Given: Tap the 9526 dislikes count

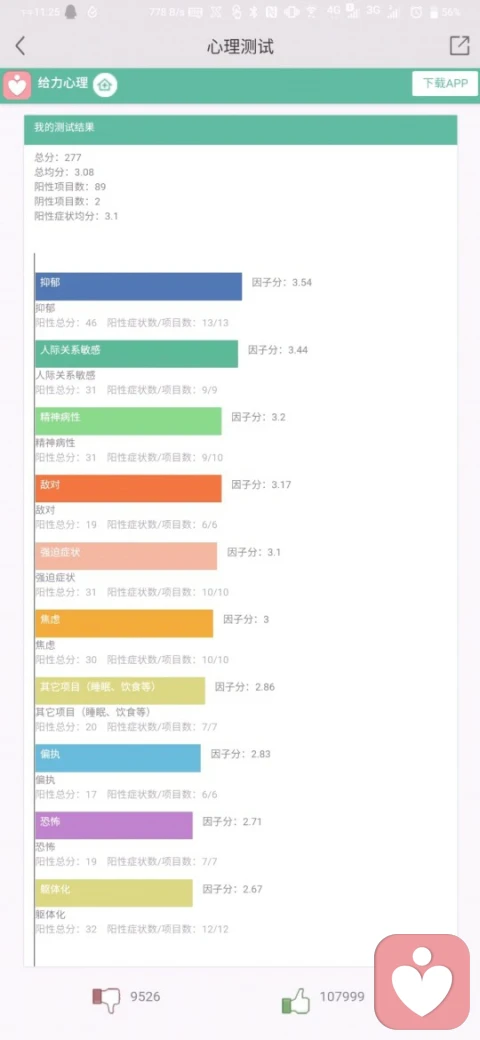Looking at the screenshot, I should tap(145, 996).
